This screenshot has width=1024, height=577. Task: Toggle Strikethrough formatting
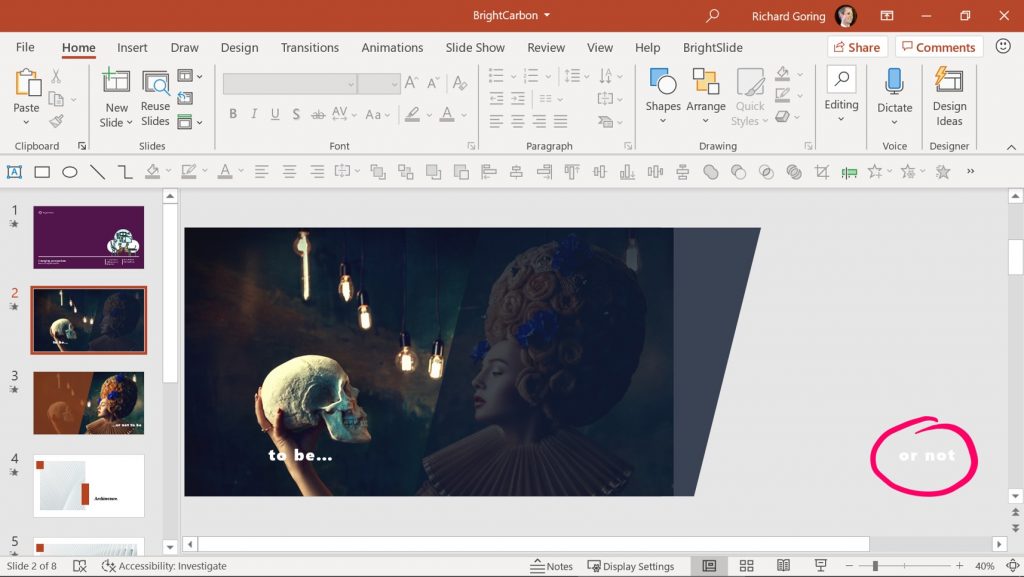click(317, 114)
